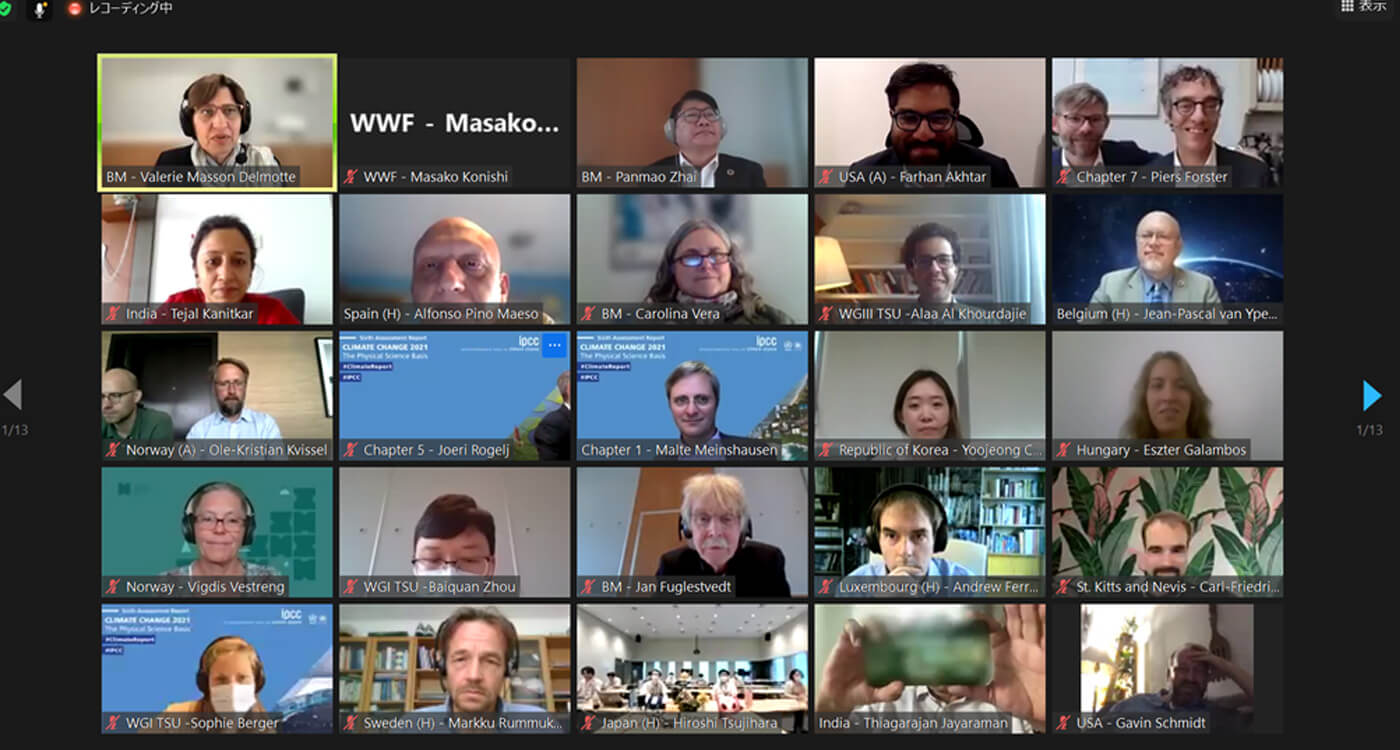Click the red recording indicator icon
Screen dimensions: 1400x750
(x=75, y=8)
